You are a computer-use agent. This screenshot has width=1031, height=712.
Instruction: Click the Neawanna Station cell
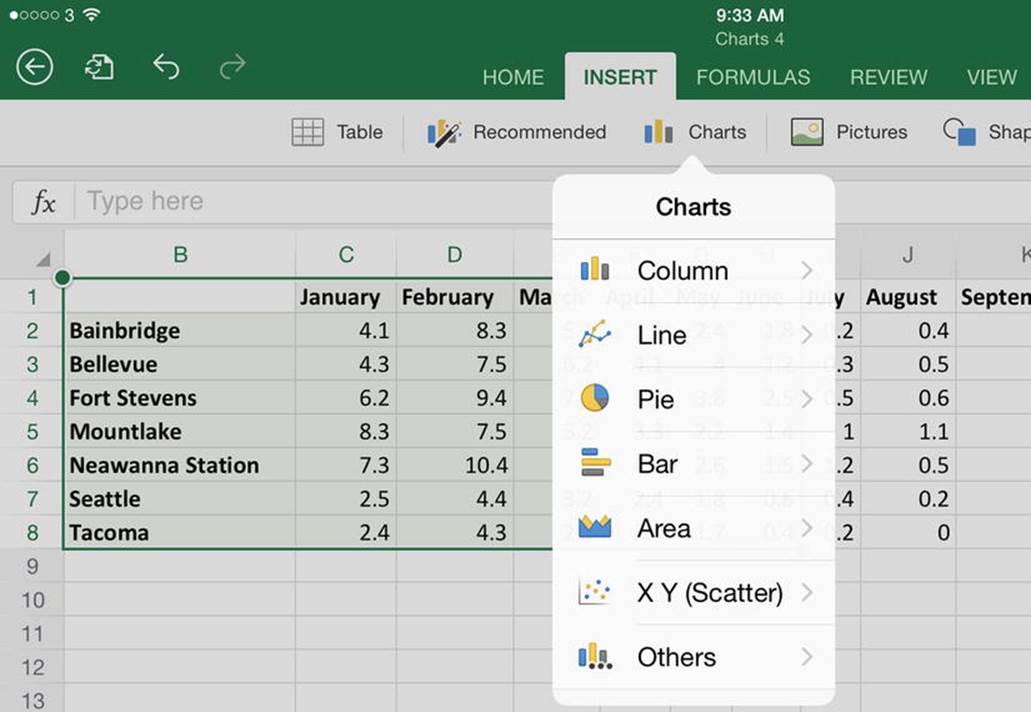(x=180, y=465)
